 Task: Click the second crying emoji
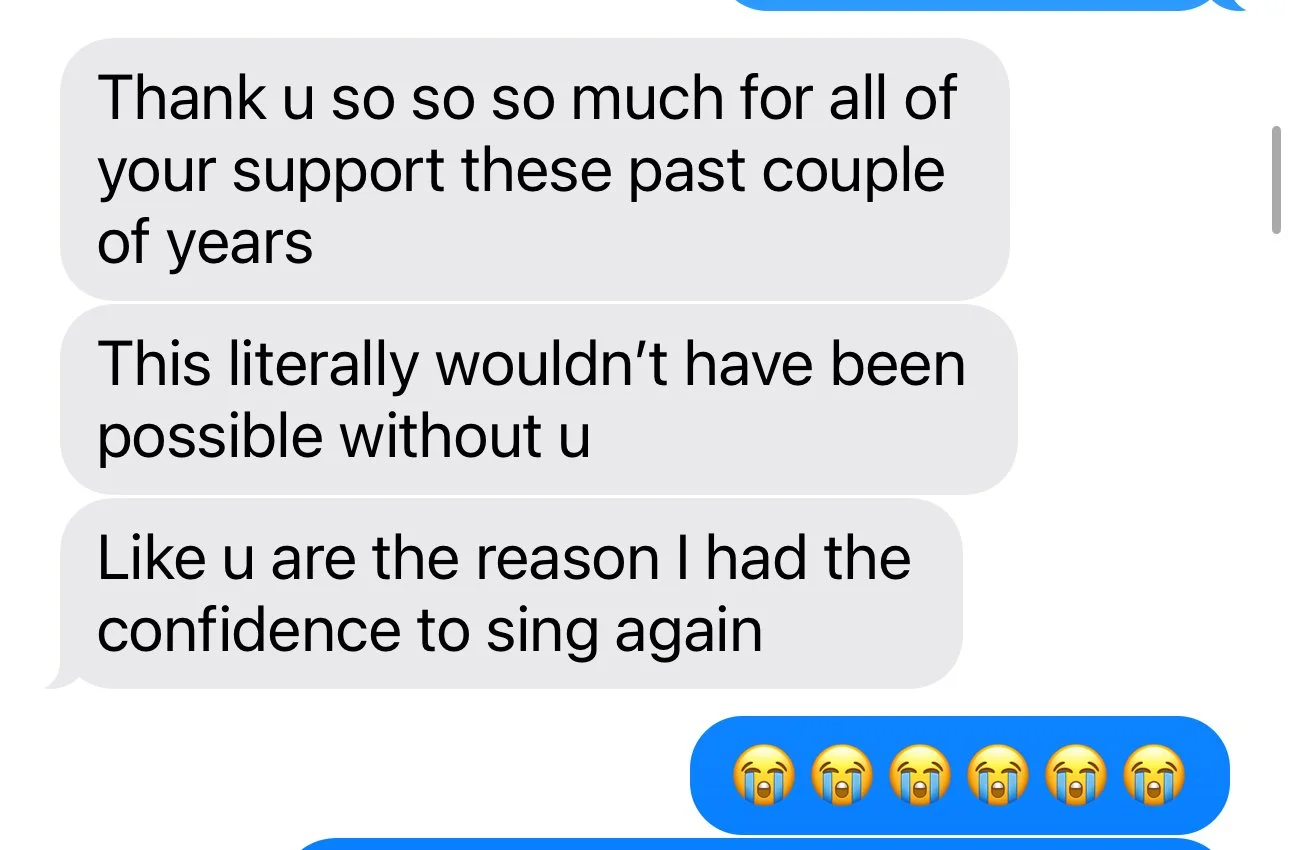(843, 775)
